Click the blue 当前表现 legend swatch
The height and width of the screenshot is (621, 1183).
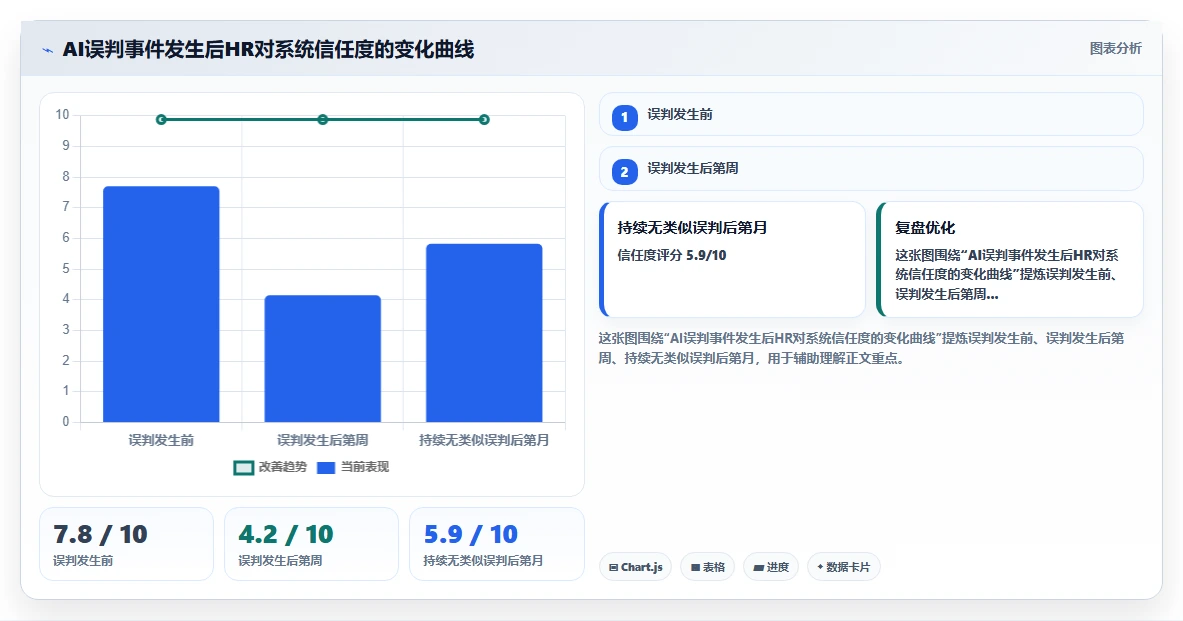pyautogui.click(x=326, y=468)
